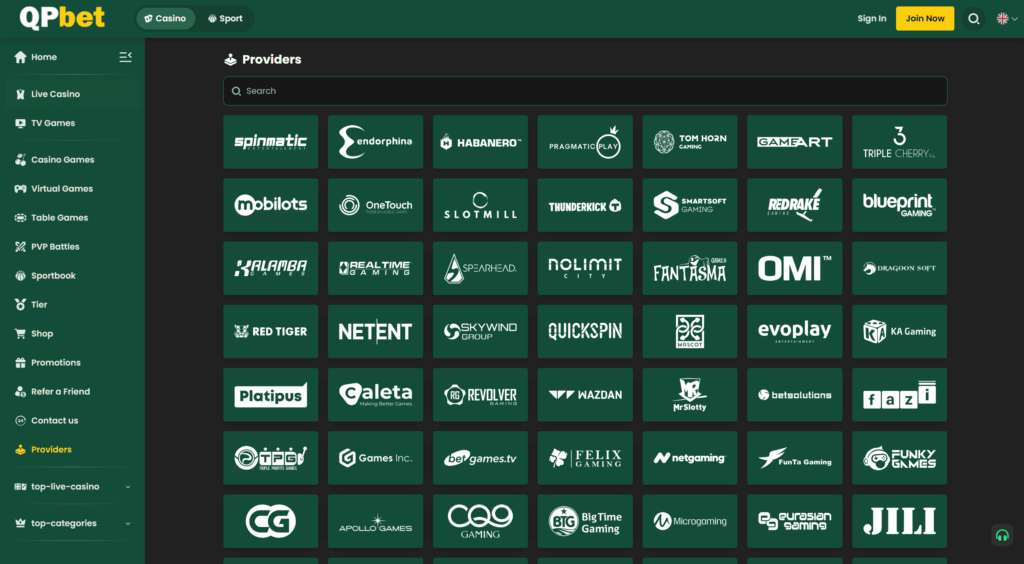The width and height of the screenshot is (1024, 564).
Task: Go to the Sportbook menu item
Action: 54,275
